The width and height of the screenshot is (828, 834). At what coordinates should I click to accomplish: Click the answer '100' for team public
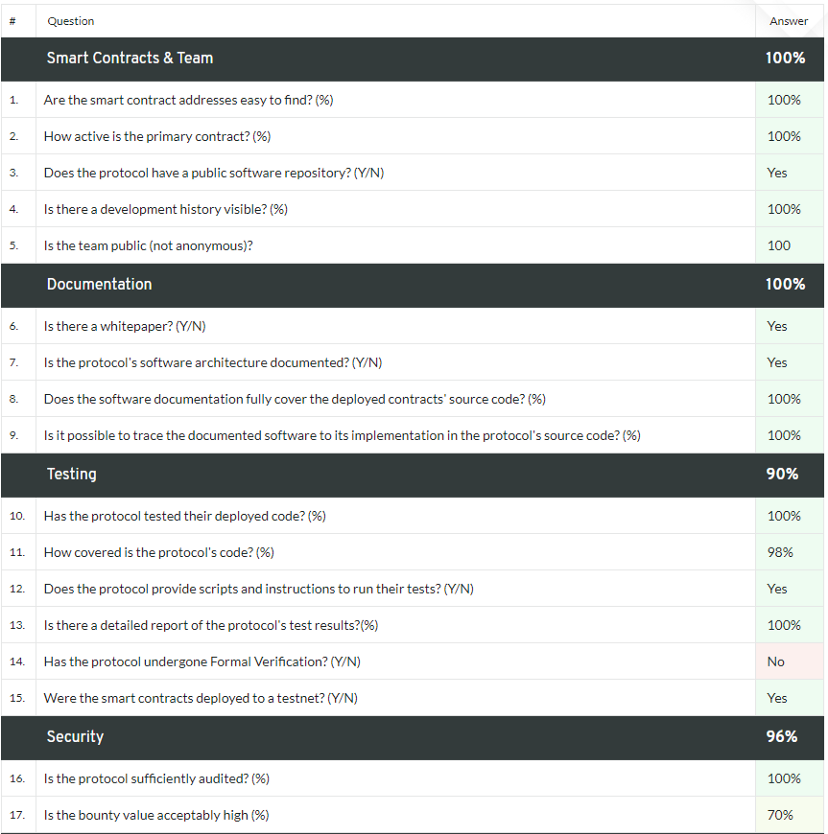(778, 245)
